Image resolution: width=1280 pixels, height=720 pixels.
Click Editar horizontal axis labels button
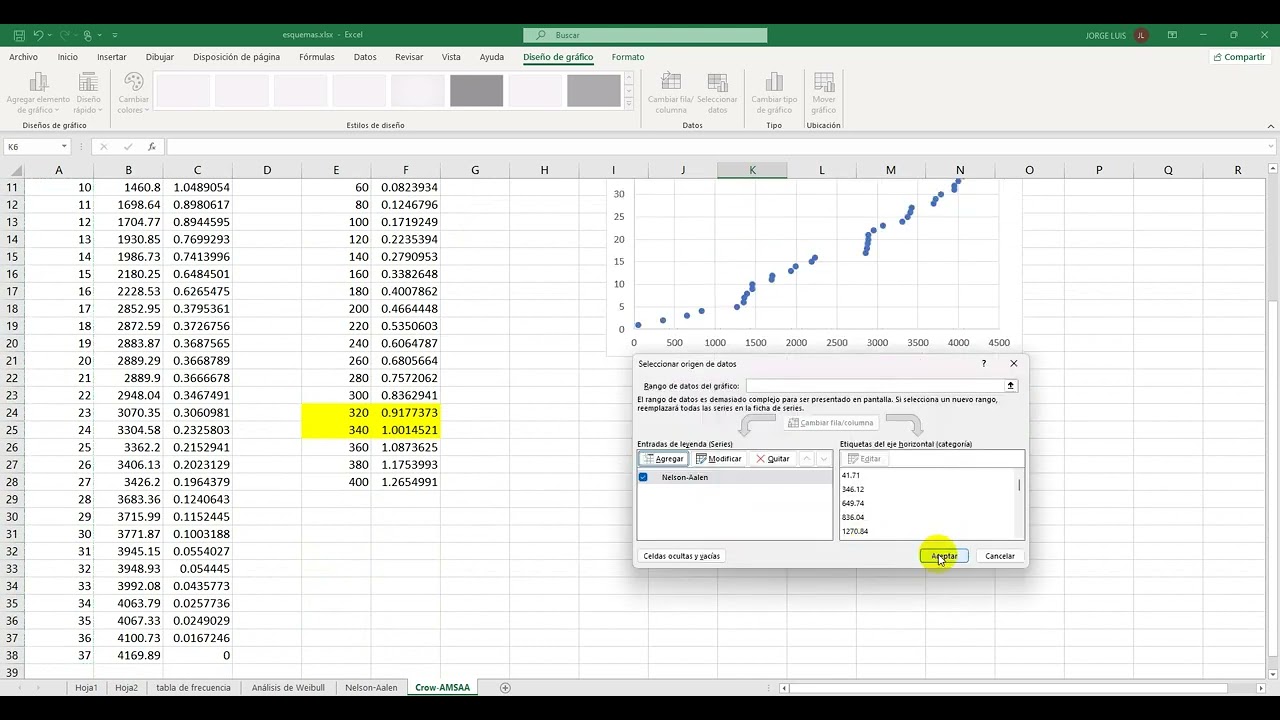tap(866, 459)
